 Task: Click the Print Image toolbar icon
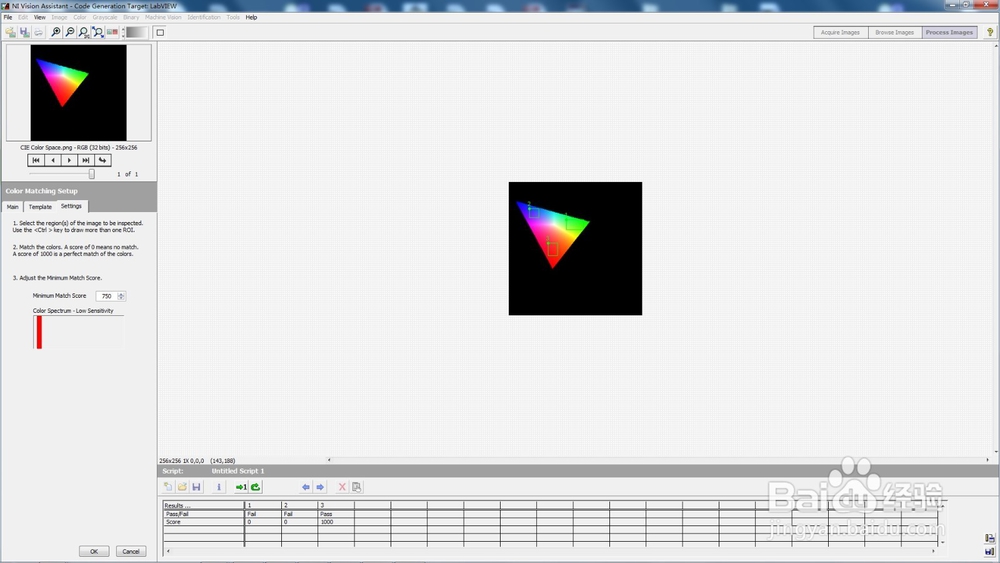click(x=38, y=32)
